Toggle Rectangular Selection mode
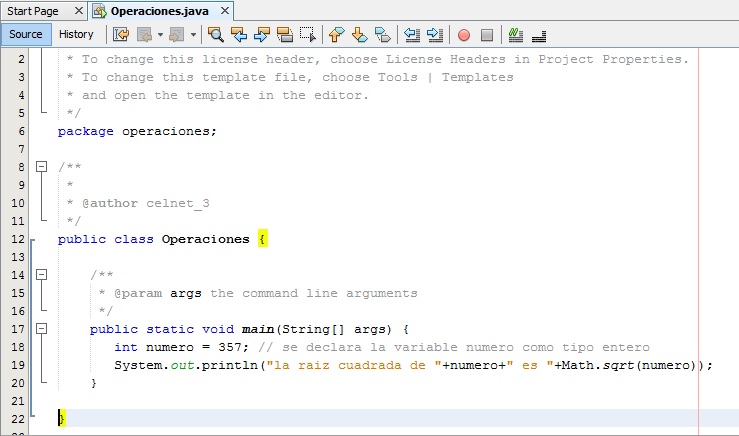 pos(308,35)
